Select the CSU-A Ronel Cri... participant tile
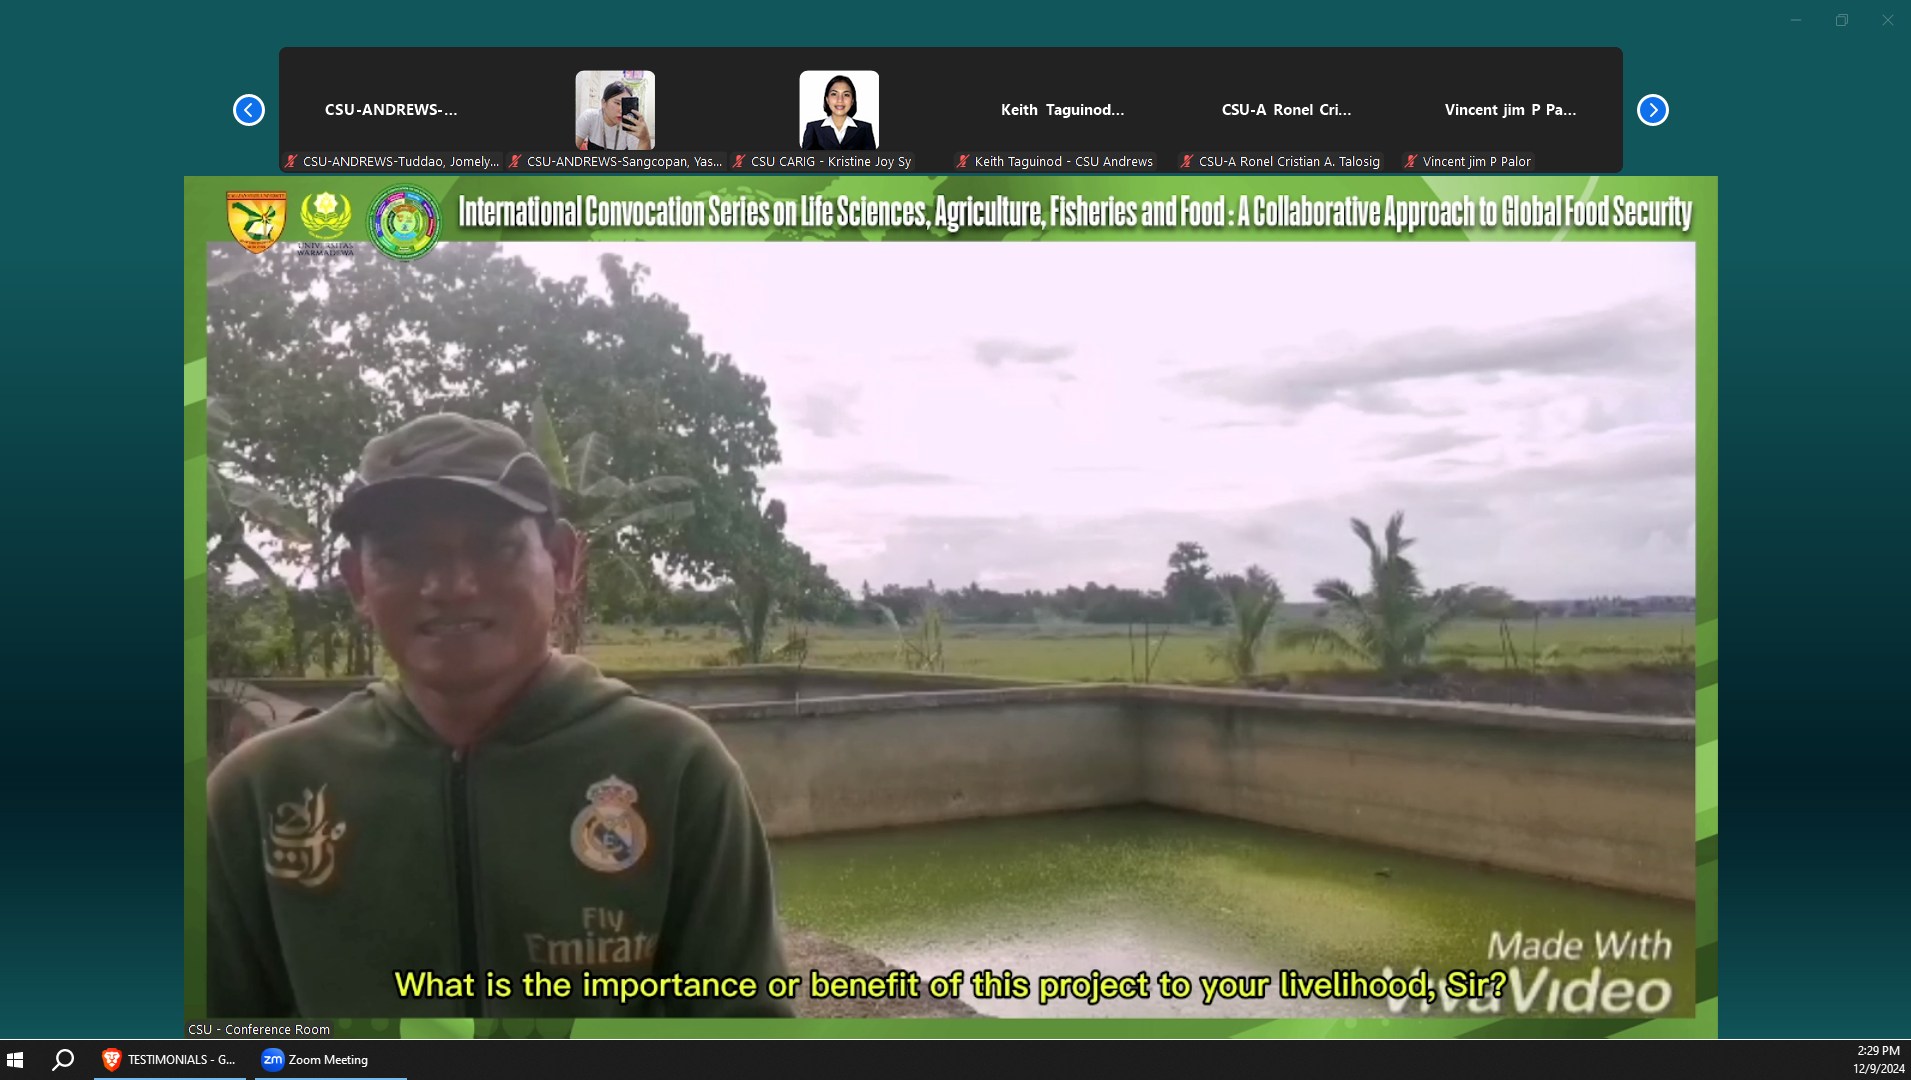Viewport: 1911px width, 1080px height. pyautogui.click(x=1286, y=110)
